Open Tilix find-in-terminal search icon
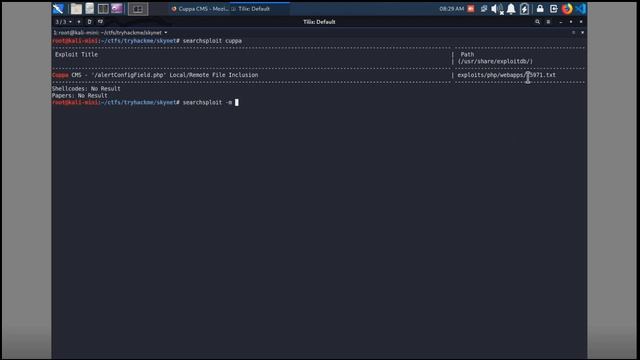 [x=538, y=22]
